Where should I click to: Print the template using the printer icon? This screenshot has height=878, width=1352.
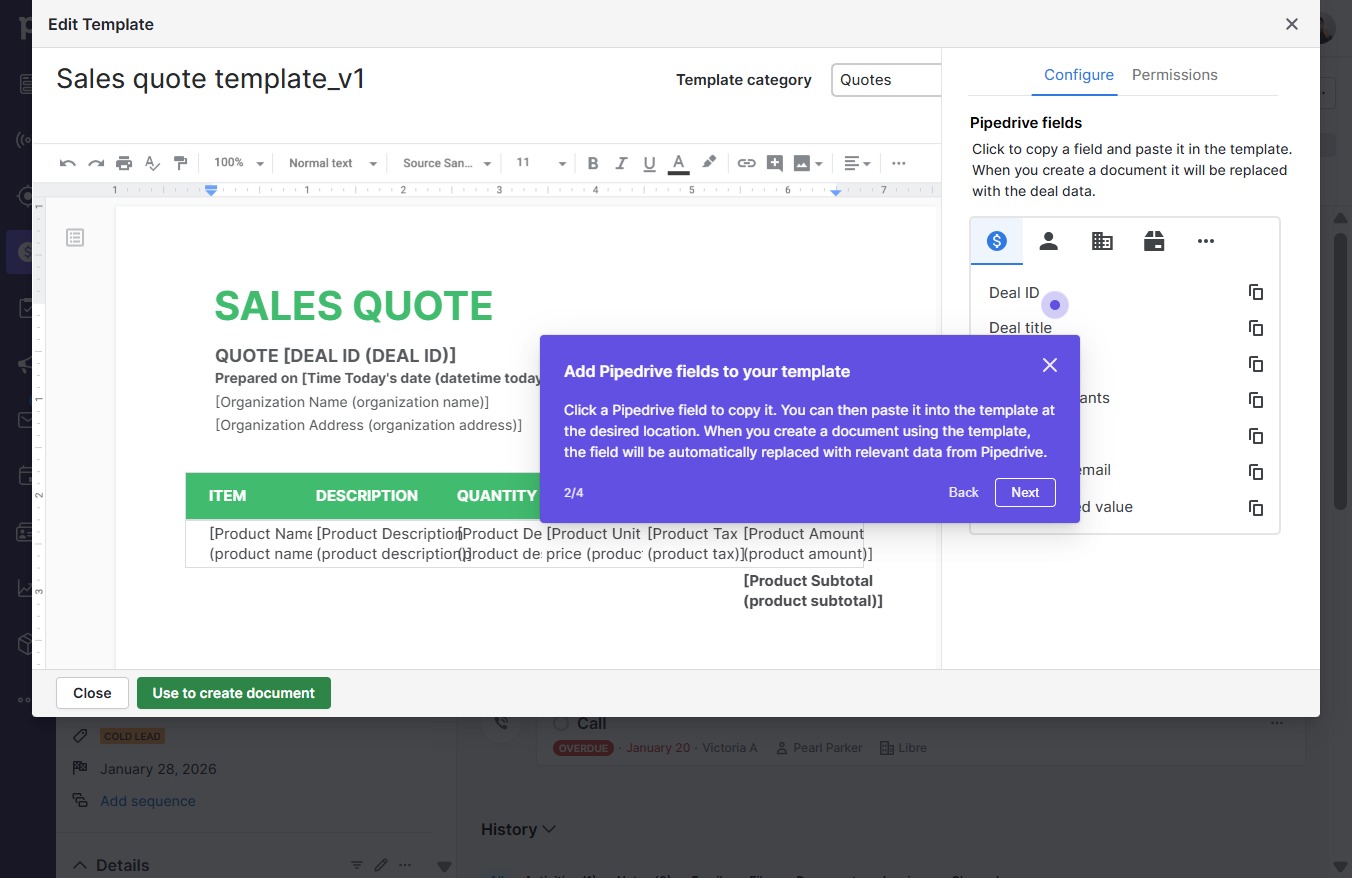coord(124,163)
